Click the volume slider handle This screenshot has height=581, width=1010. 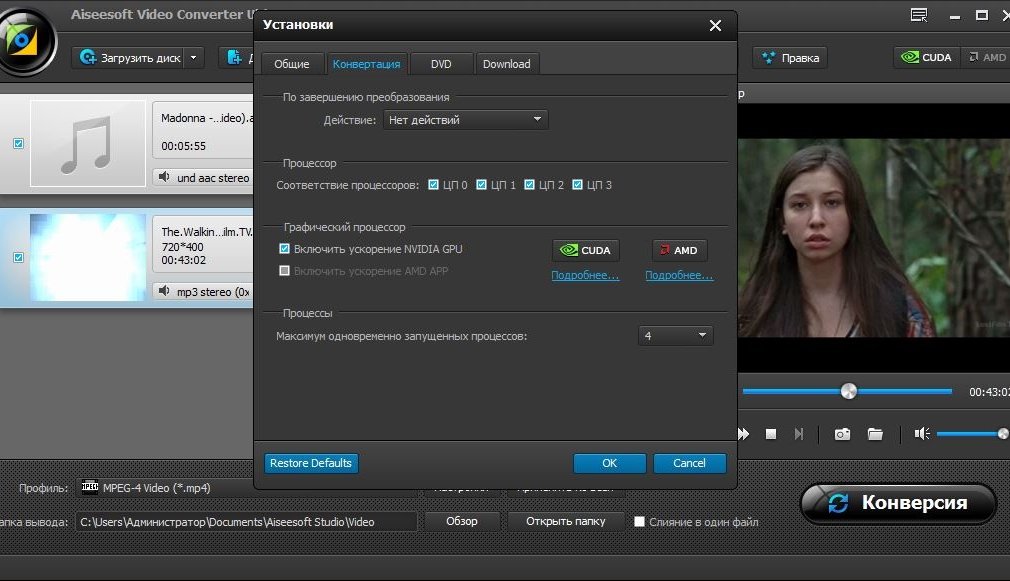click(x=1003, y=433)
